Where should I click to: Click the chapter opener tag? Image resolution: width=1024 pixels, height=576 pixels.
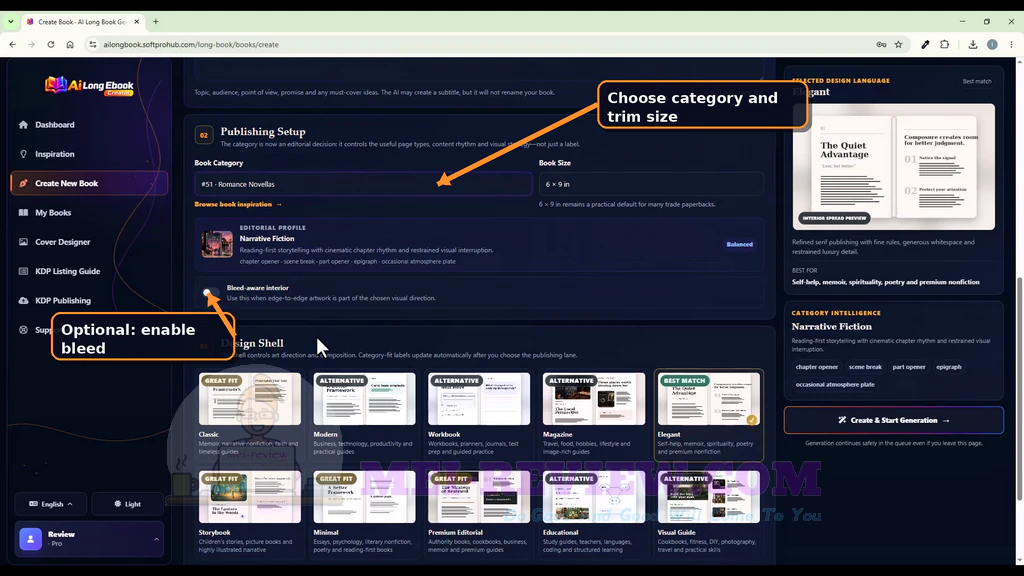pos(816,367)
